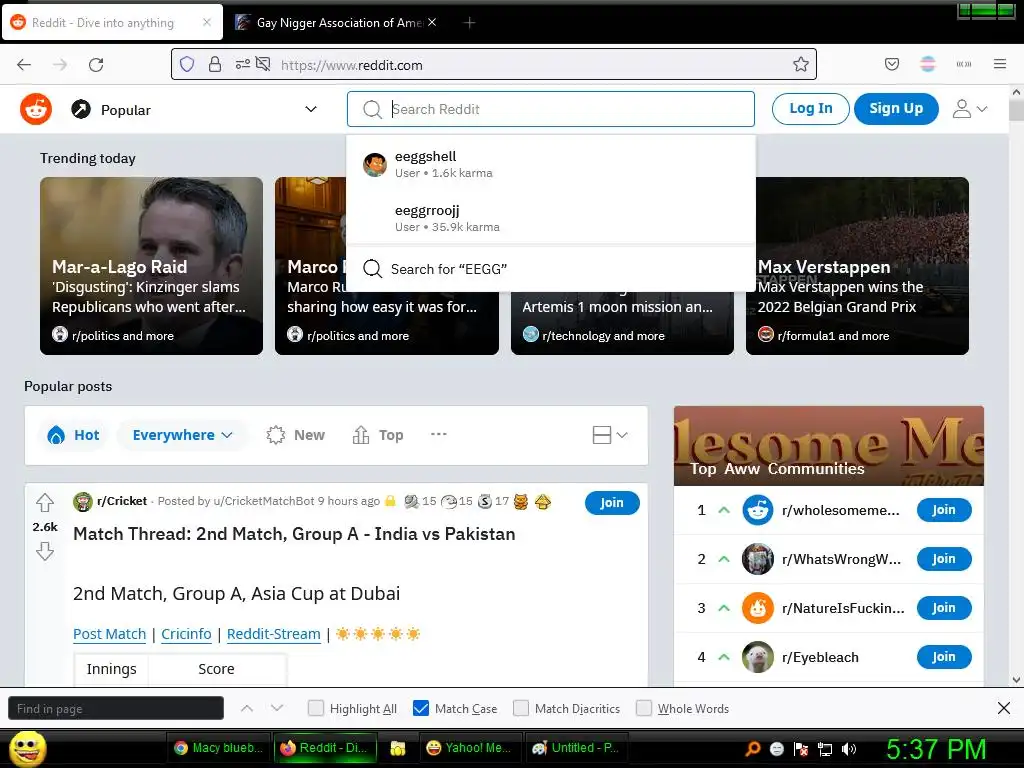
Task: Upvote the Cricket Match Thread post
Action: tap(44, 502)
